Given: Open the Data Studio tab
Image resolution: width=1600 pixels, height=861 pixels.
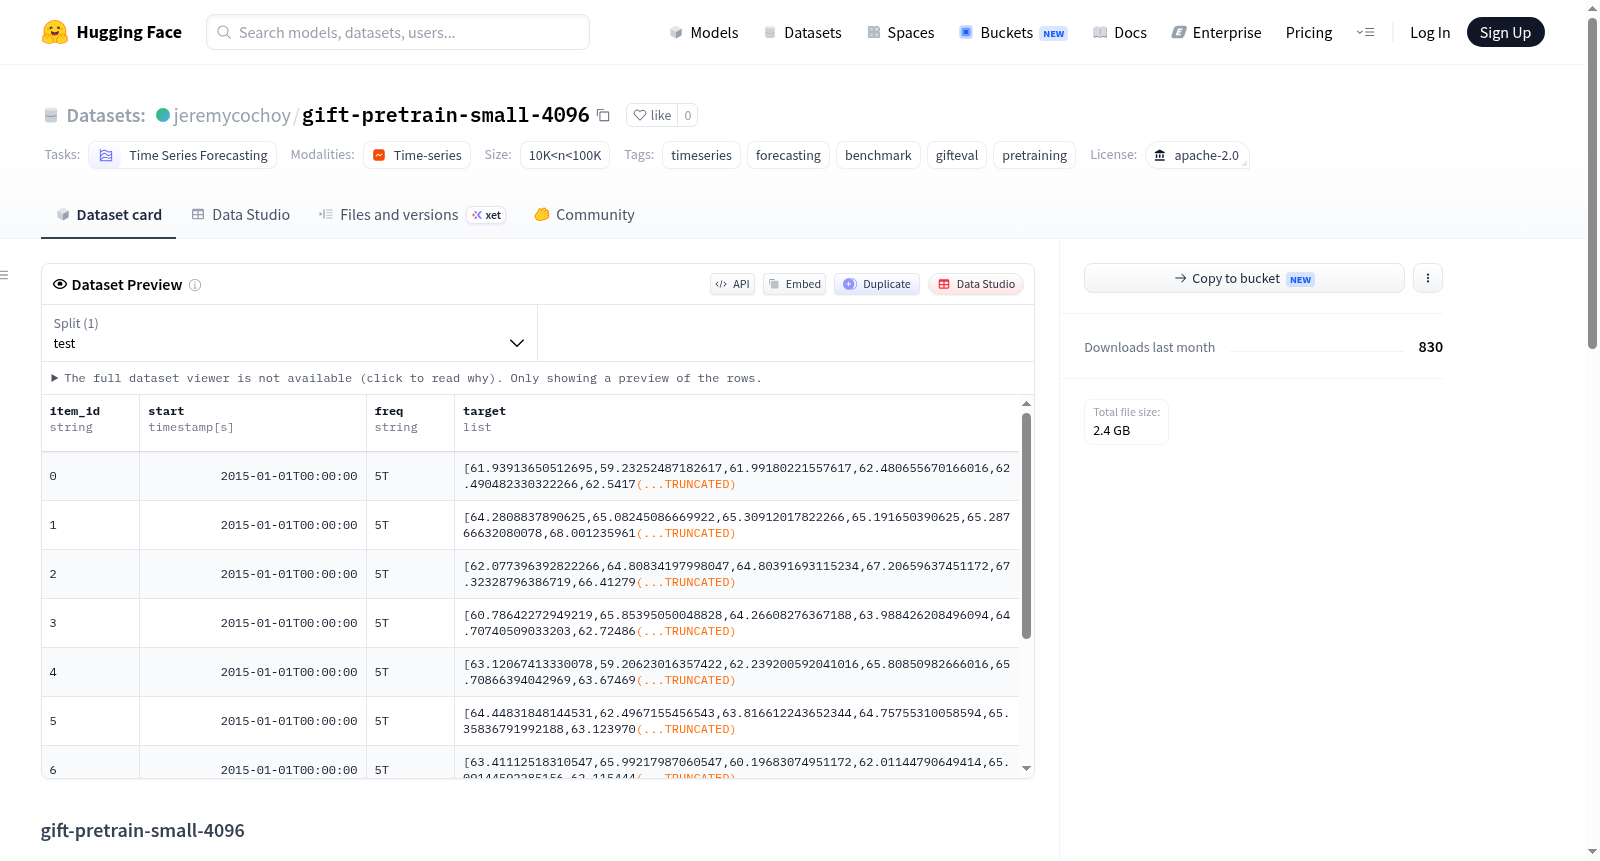Looking at the screenshot, I should pyautogui.click(x=241, y=215).
